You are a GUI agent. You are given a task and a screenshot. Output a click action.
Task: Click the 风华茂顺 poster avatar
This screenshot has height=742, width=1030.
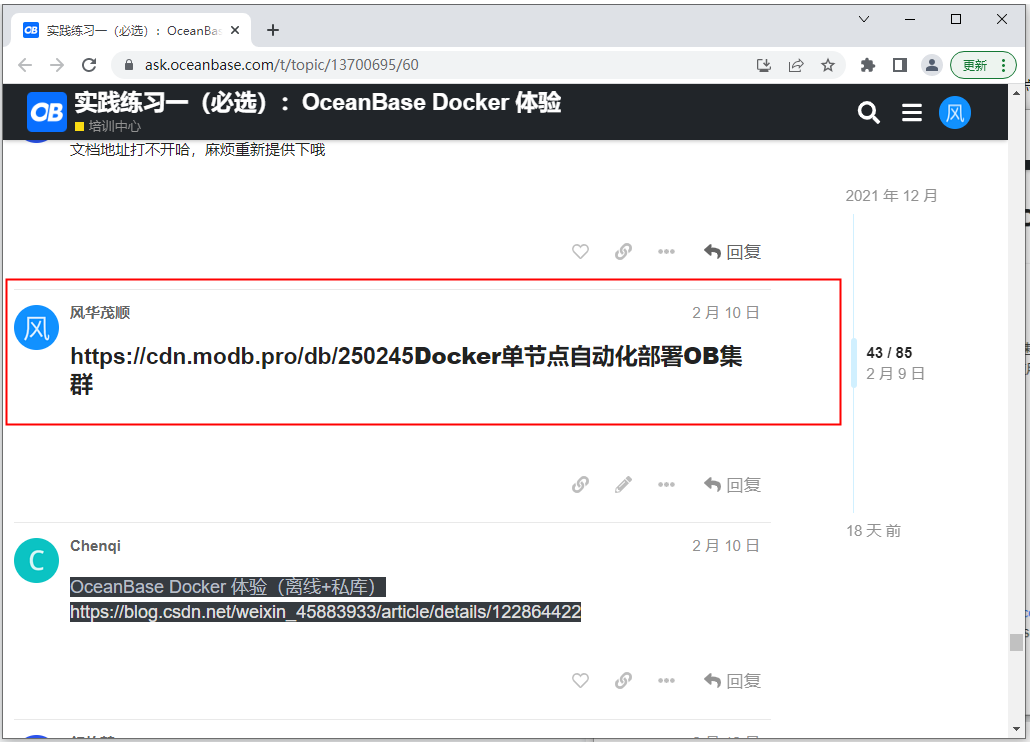pos(37,328)
